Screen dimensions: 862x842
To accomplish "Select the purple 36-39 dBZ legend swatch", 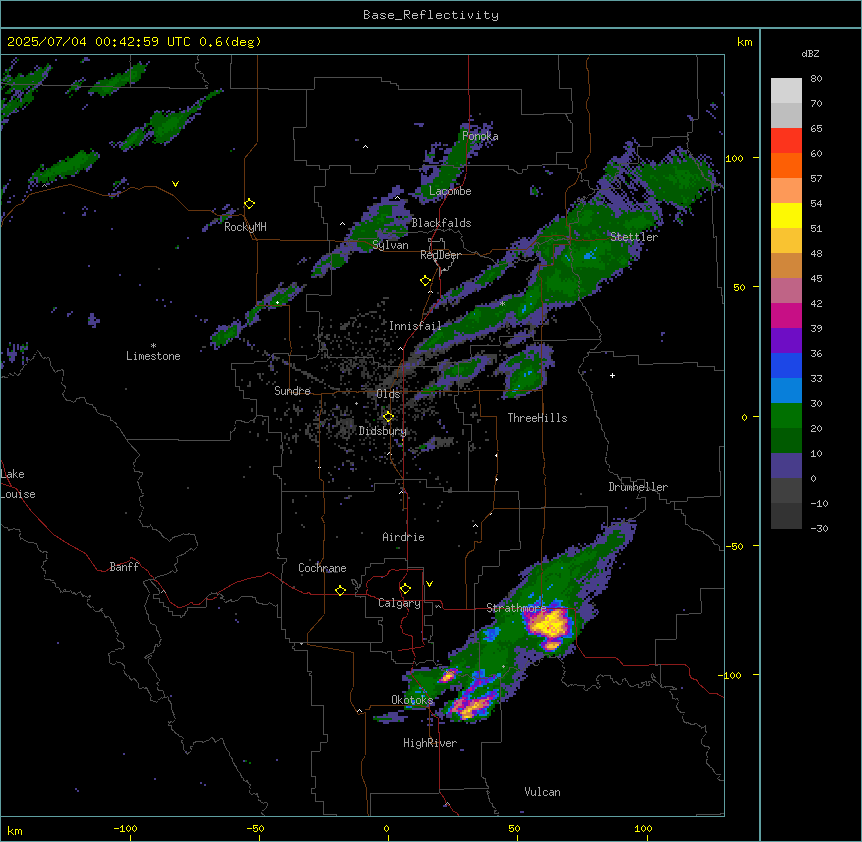I will point(786,341).
